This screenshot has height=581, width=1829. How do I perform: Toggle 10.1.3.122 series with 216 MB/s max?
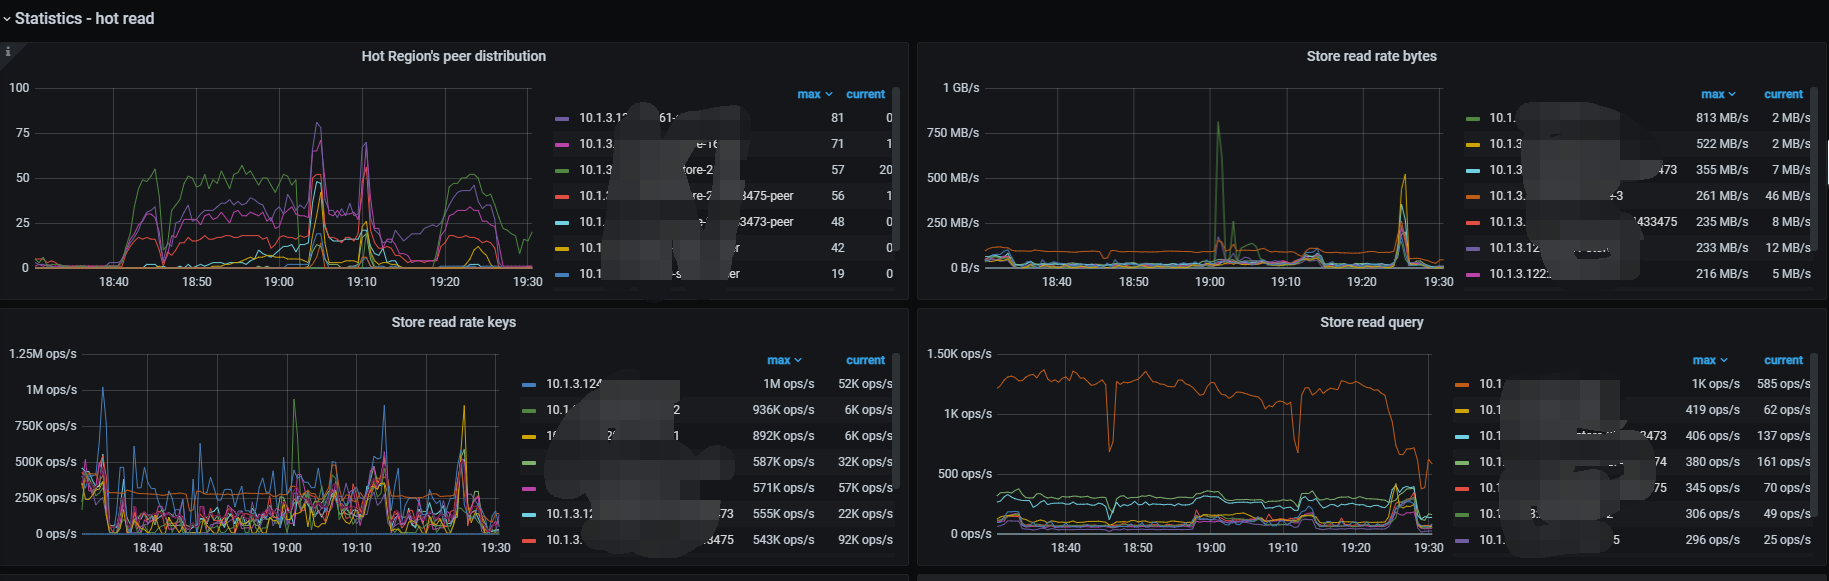[x=1520, y=274]
